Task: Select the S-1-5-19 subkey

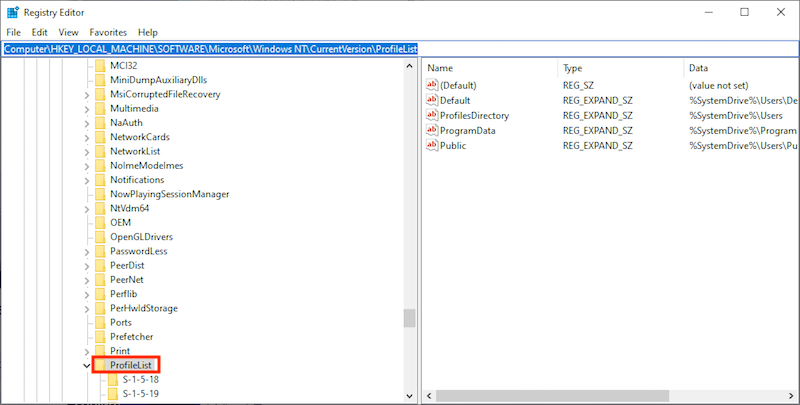Action: coord(140,394)
